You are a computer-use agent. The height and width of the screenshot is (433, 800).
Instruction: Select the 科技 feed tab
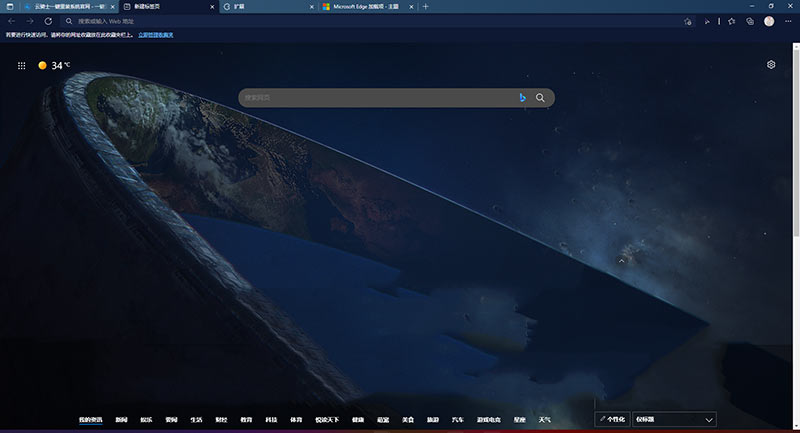point(271,420)
